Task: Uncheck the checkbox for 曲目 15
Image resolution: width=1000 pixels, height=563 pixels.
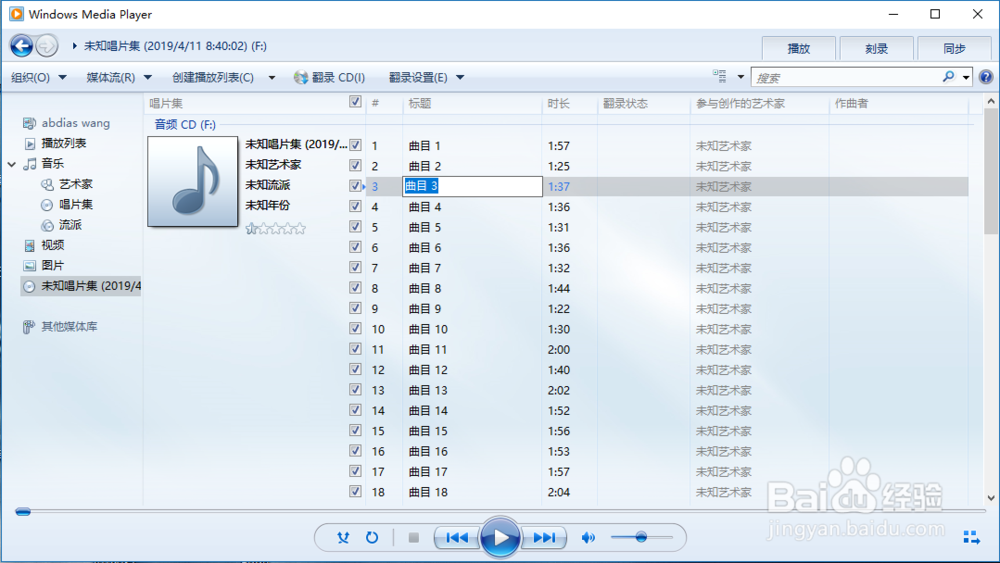Action: [x=355, y=430]
